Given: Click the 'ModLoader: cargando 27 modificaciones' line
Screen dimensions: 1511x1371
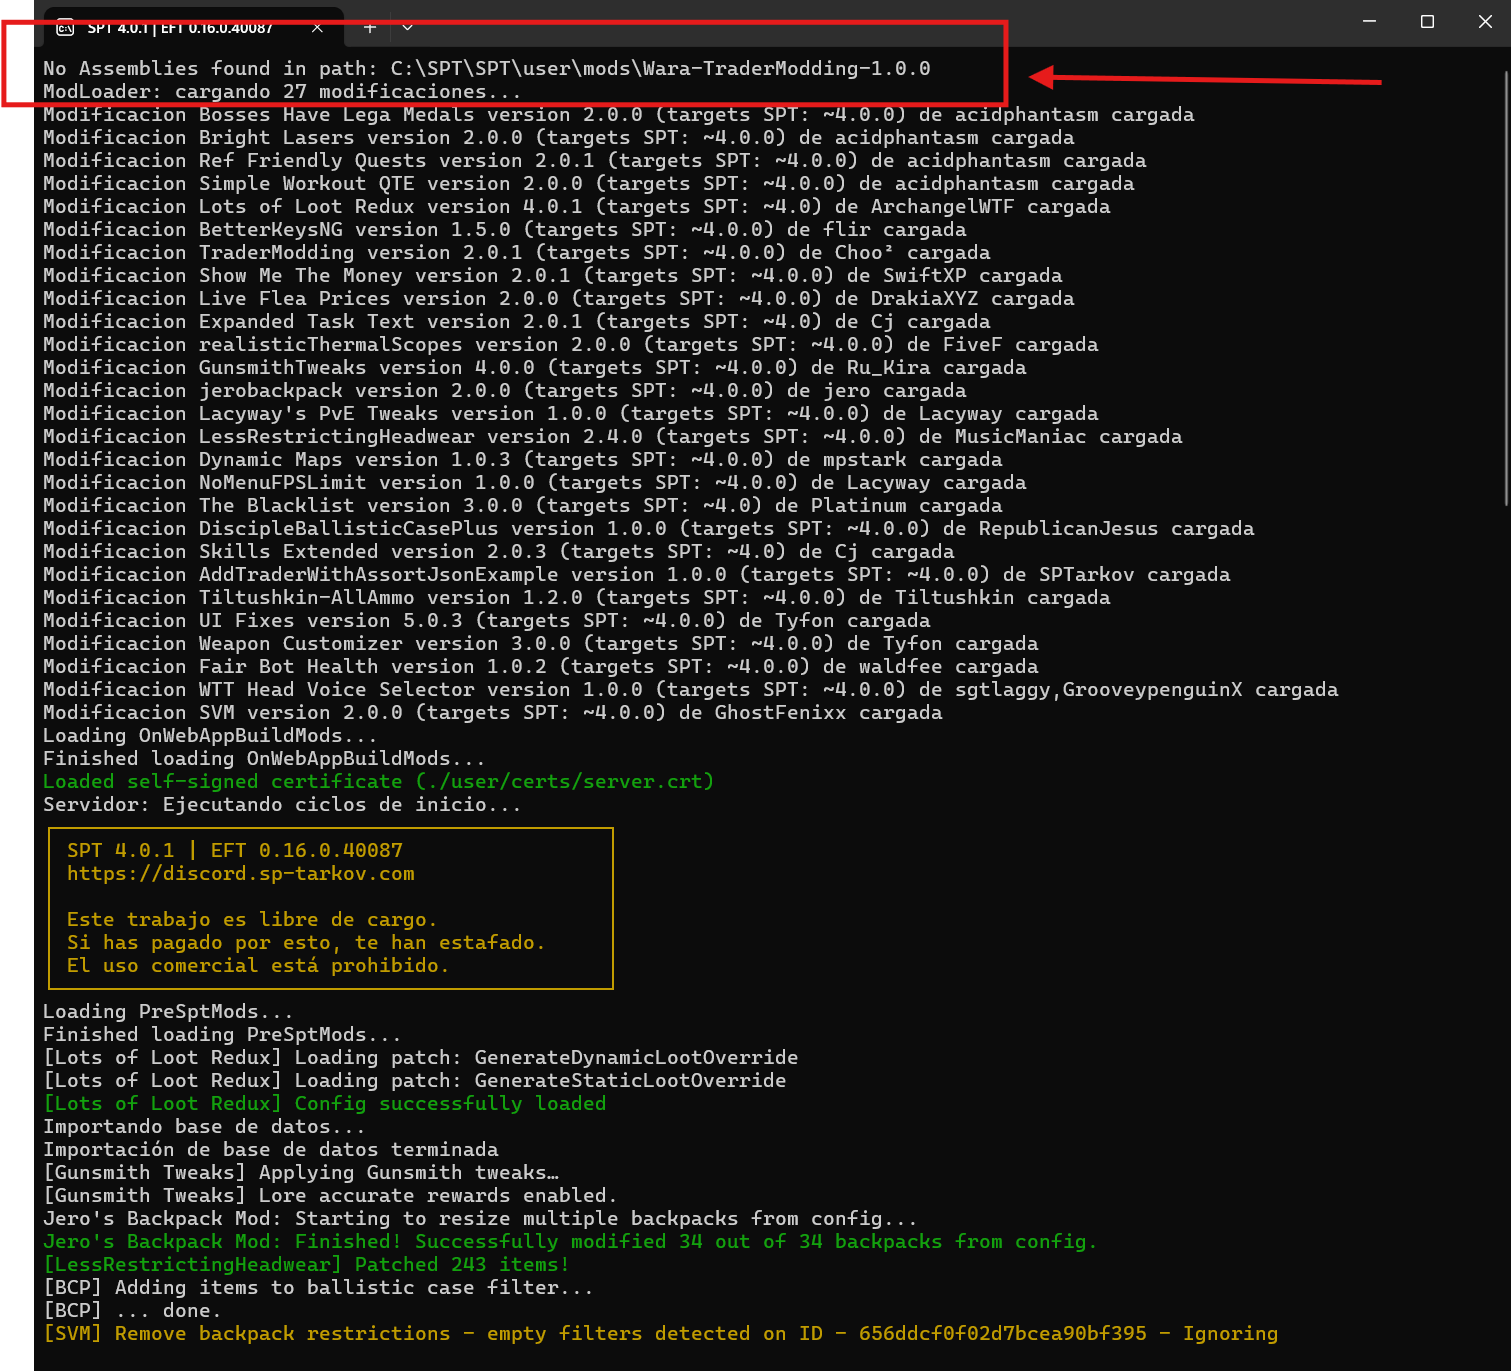Looking at the screenshot, I should (x=281, y=91).
